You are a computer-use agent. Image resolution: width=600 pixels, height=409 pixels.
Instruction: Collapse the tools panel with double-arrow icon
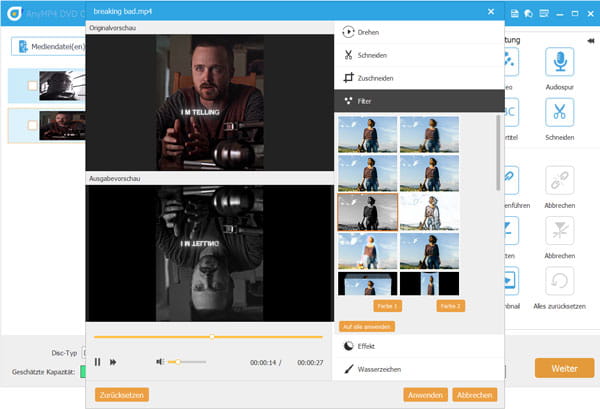click(x=591, y=41)
